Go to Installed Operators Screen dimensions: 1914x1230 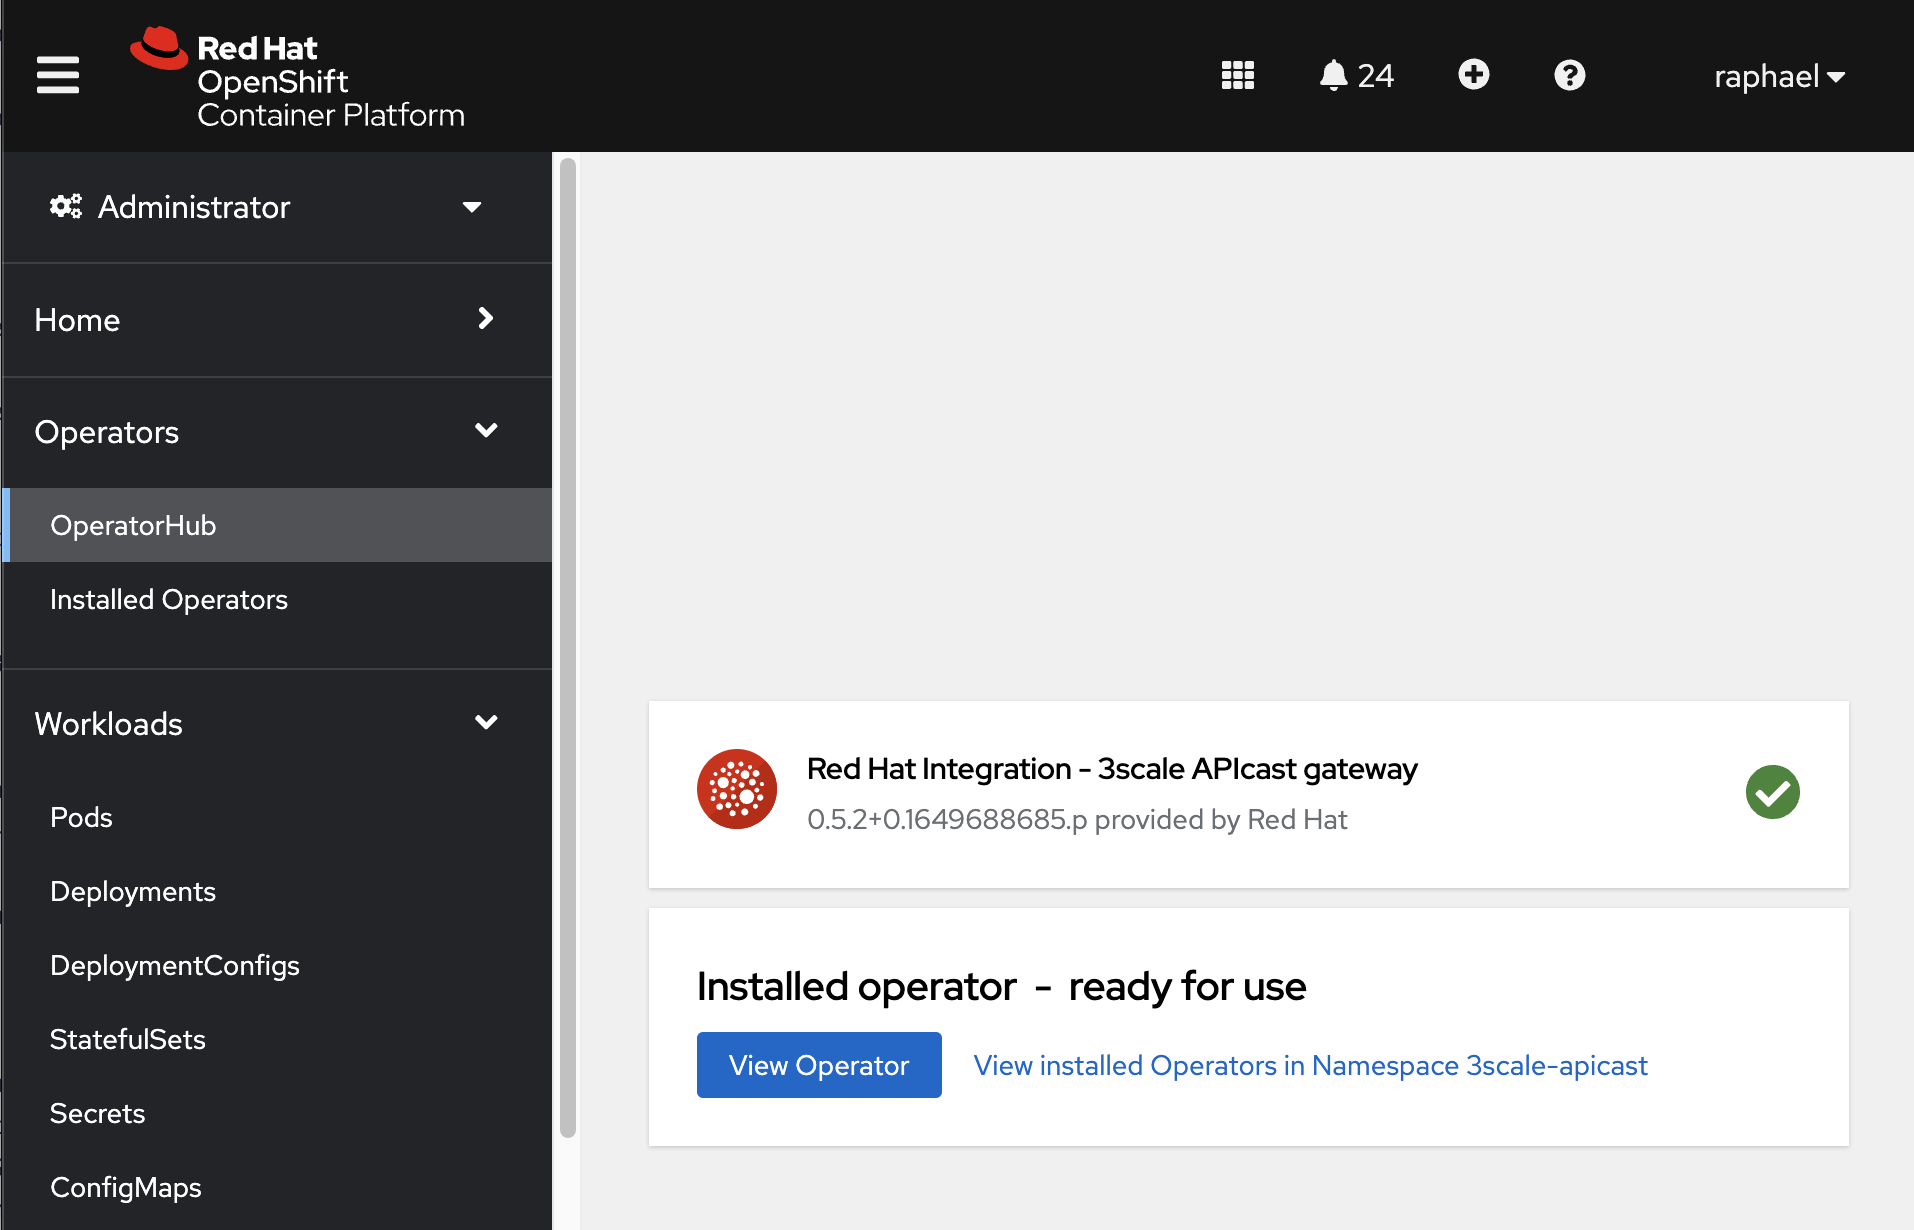[x=169, y=599]
